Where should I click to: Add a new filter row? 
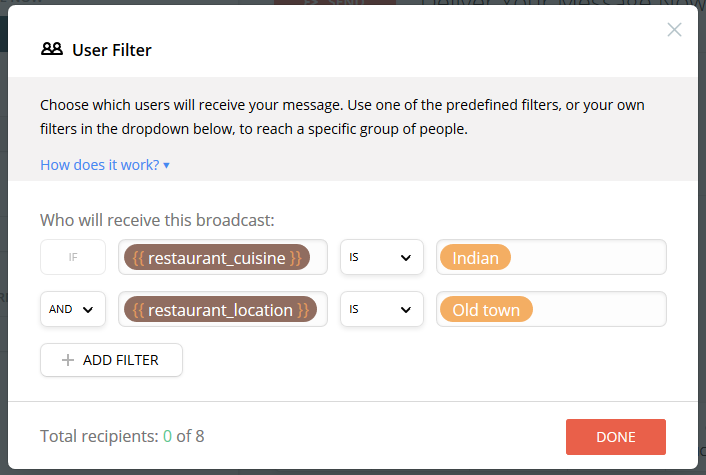pyautogui.click(x=111, y=360)
